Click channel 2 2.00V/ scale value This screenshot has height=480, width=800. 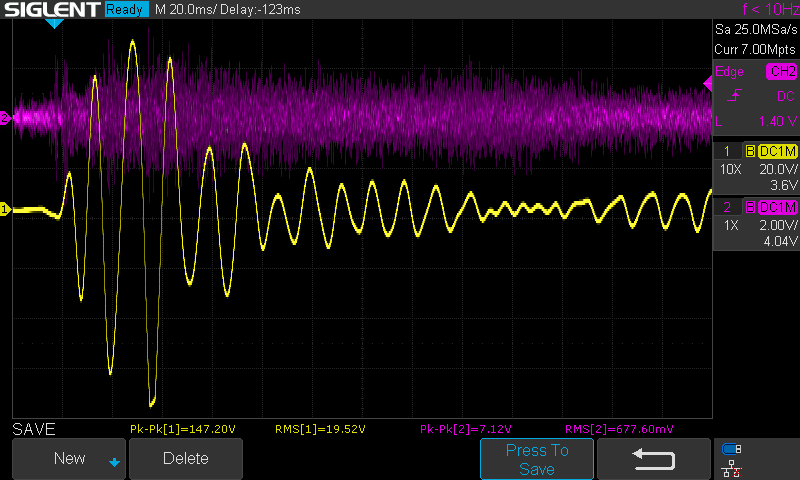tap(778, 225)
